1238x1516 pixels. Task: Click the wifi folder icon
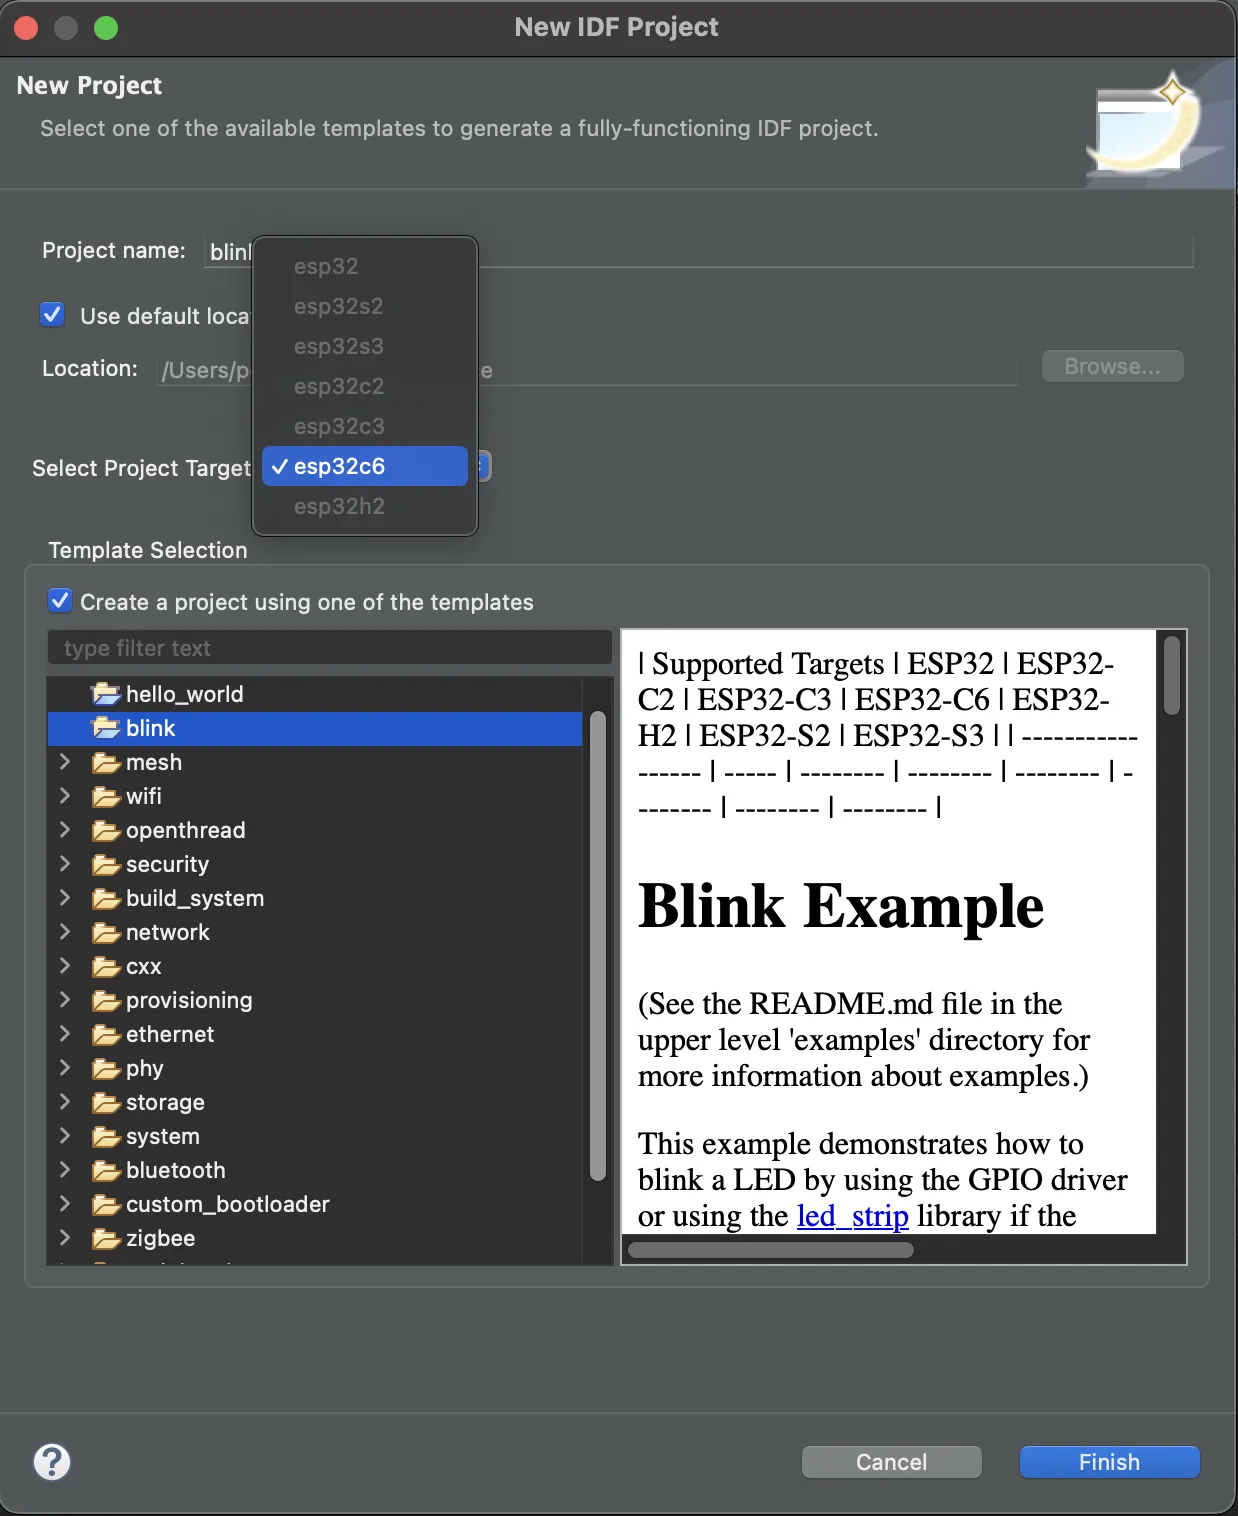point(105,797)
